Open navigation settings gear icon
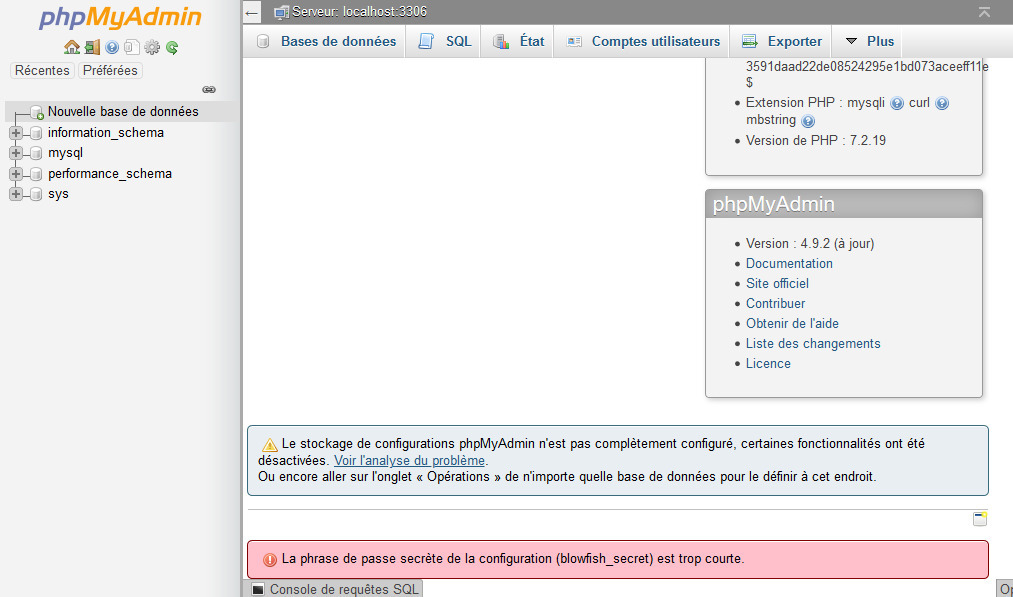 coord(152,47)
